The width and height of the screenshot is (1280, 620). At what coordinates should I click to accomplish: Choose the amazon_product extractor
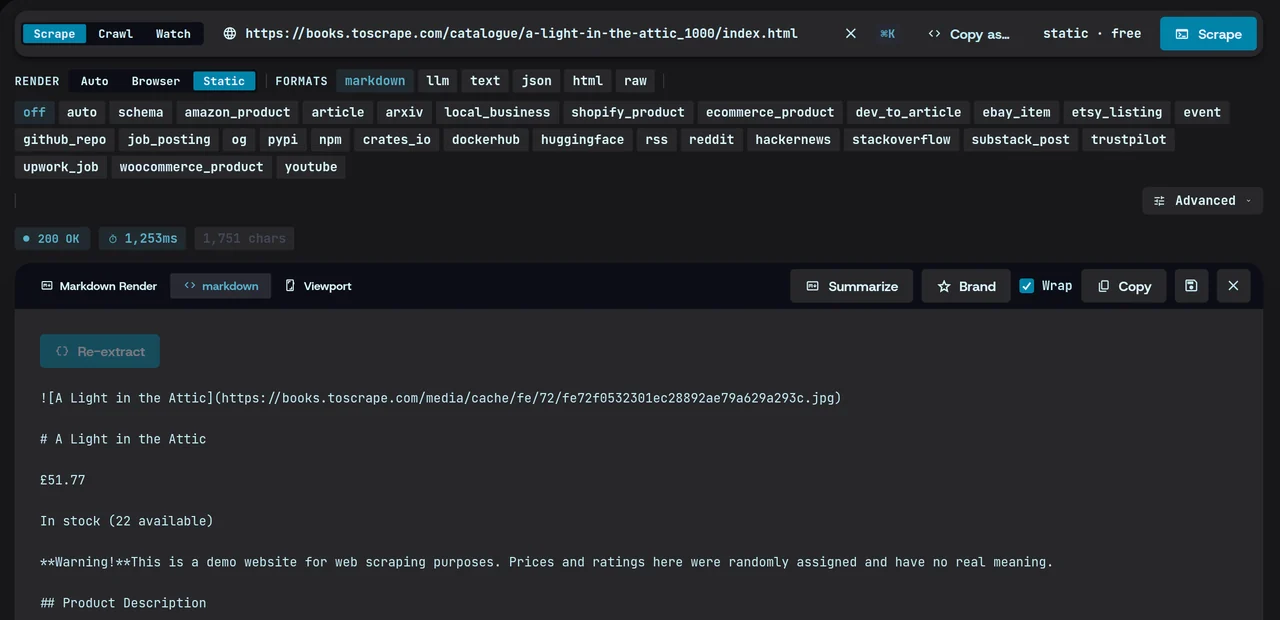point(237,112)
